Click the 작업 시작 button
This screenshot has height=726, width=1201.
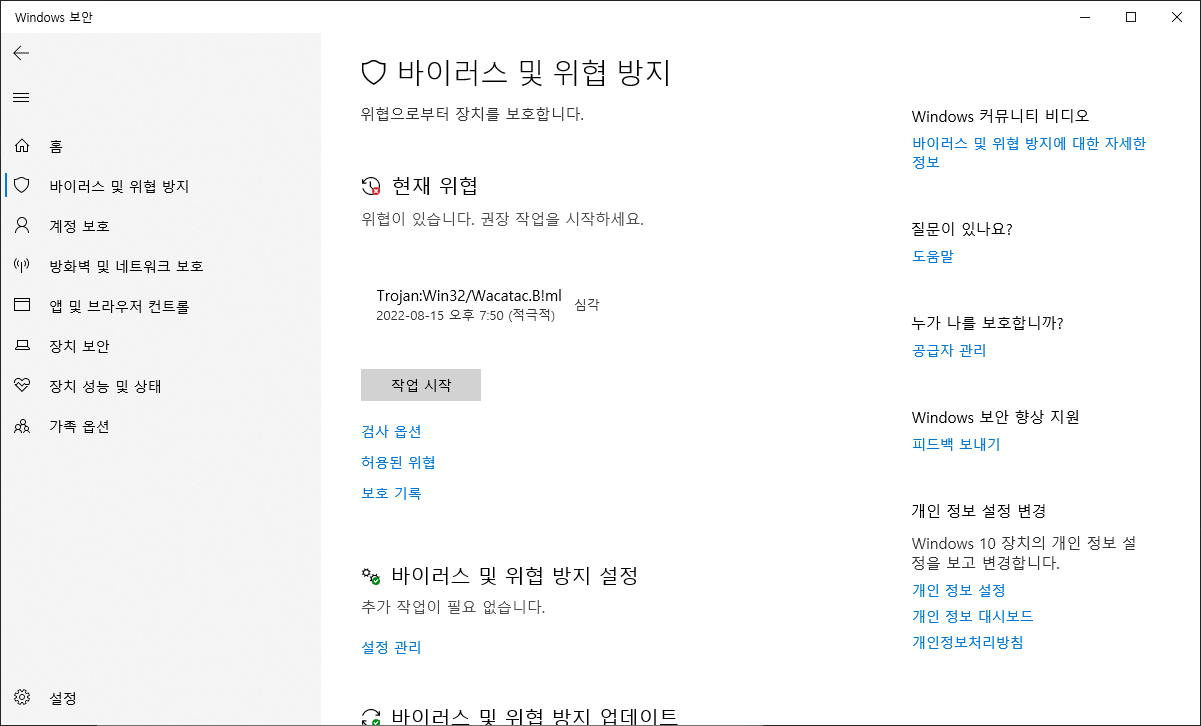(421, 385)
